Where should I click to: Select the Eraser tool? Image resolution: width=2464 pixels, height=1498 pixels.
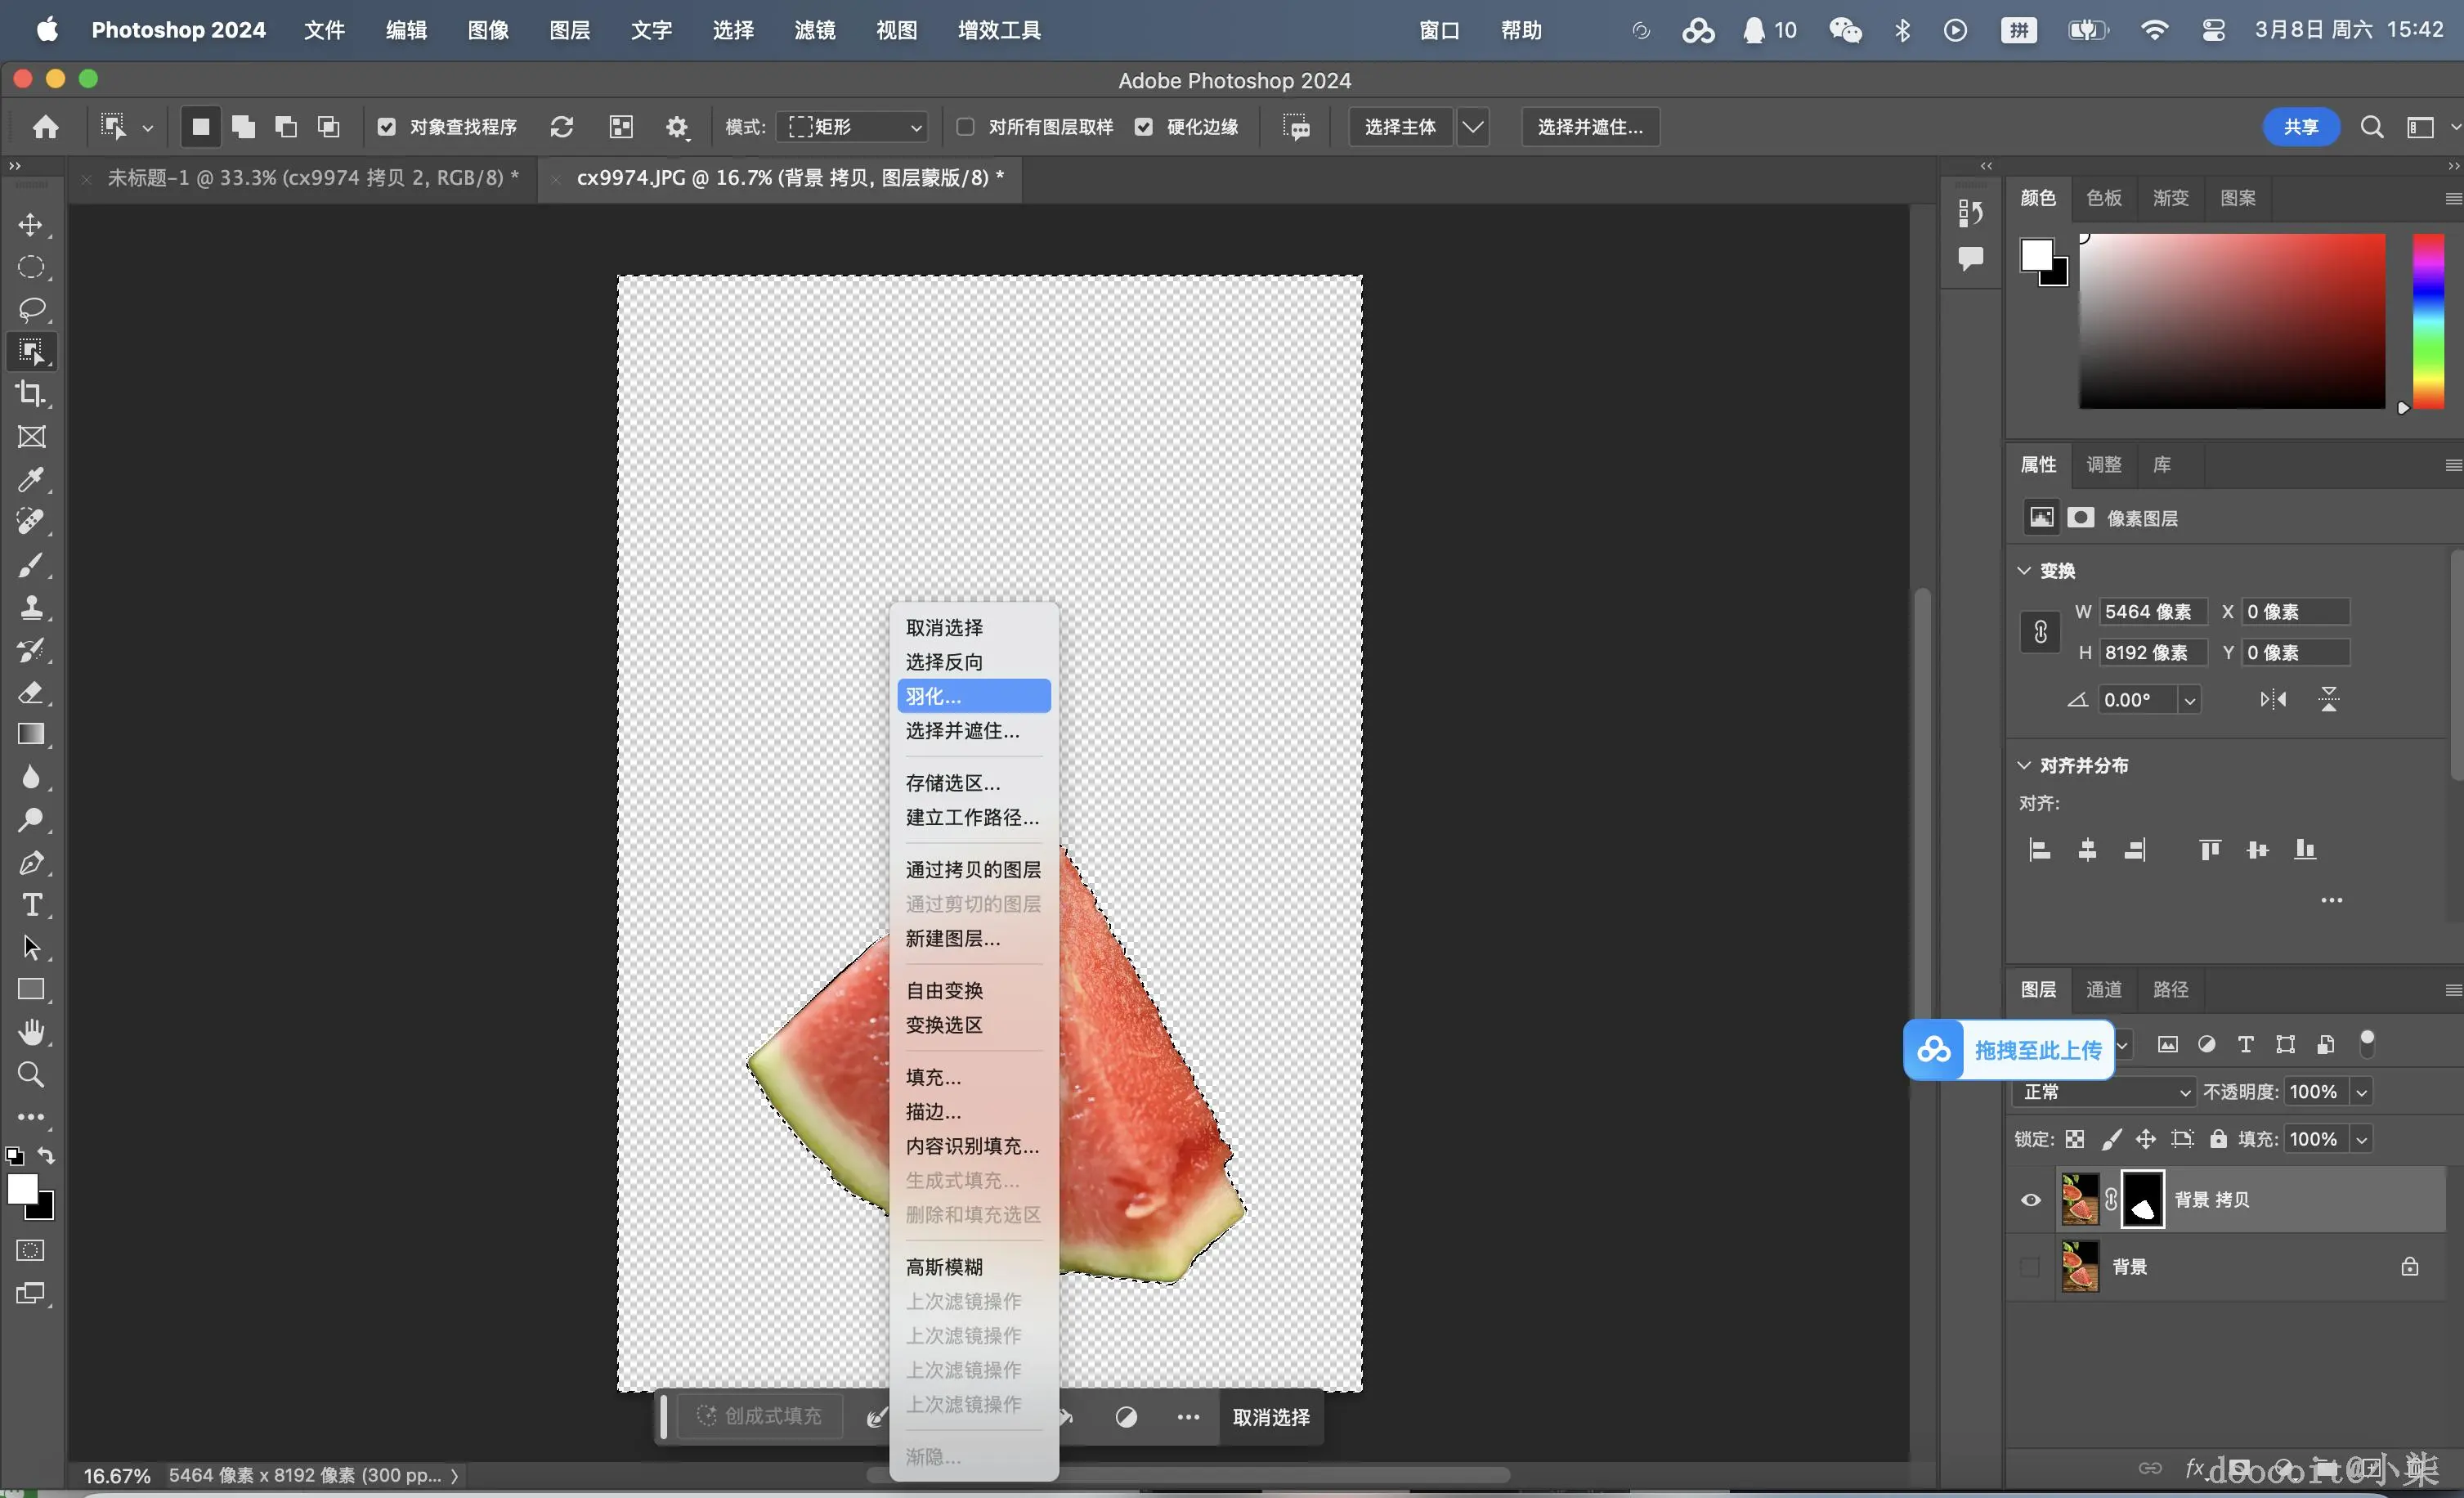tap(31, 692)
